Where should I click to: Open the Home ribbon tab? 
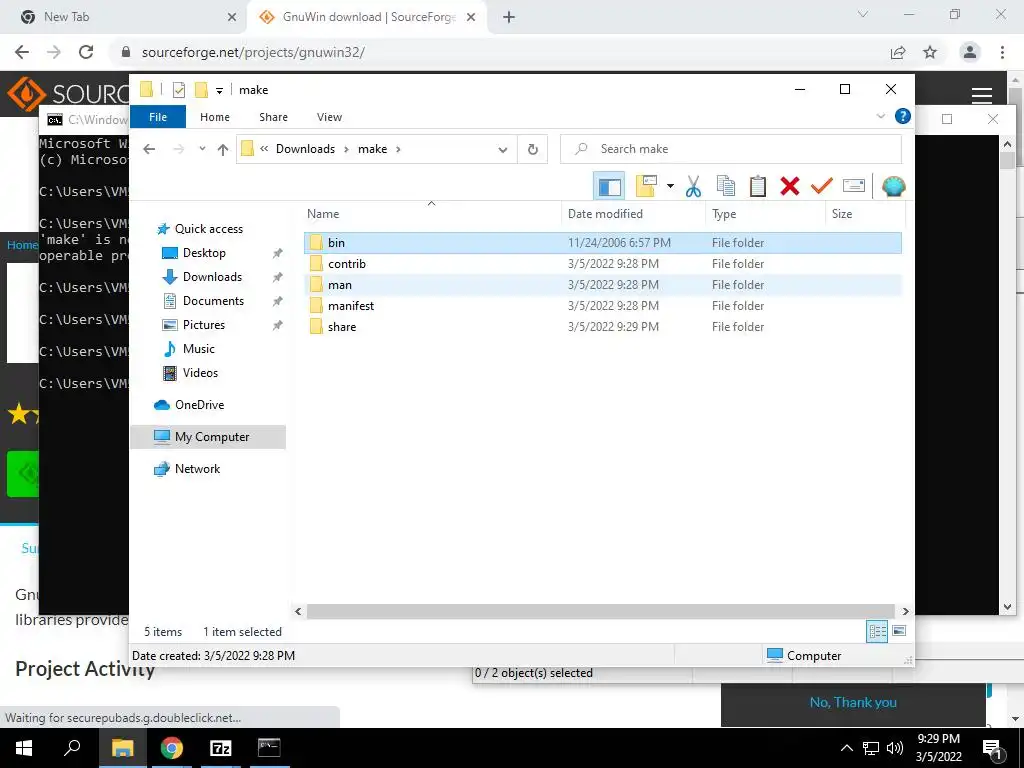tap(215, 117)
